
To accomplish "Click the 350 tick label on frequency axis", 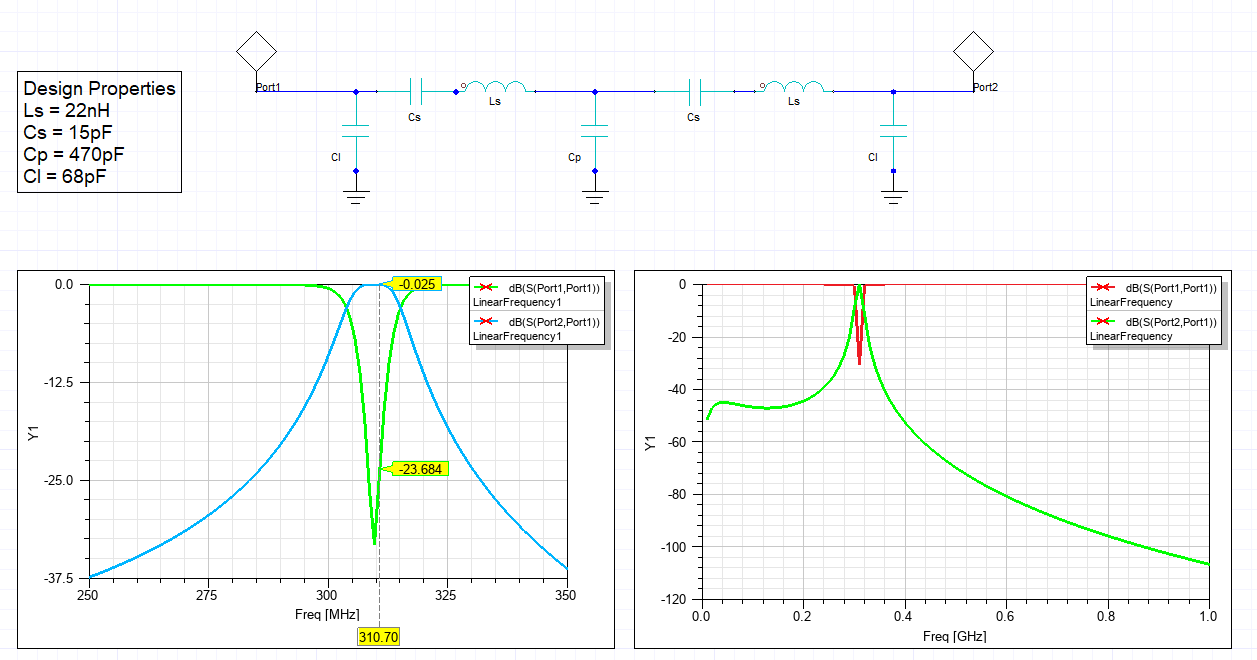I will 566,595.
